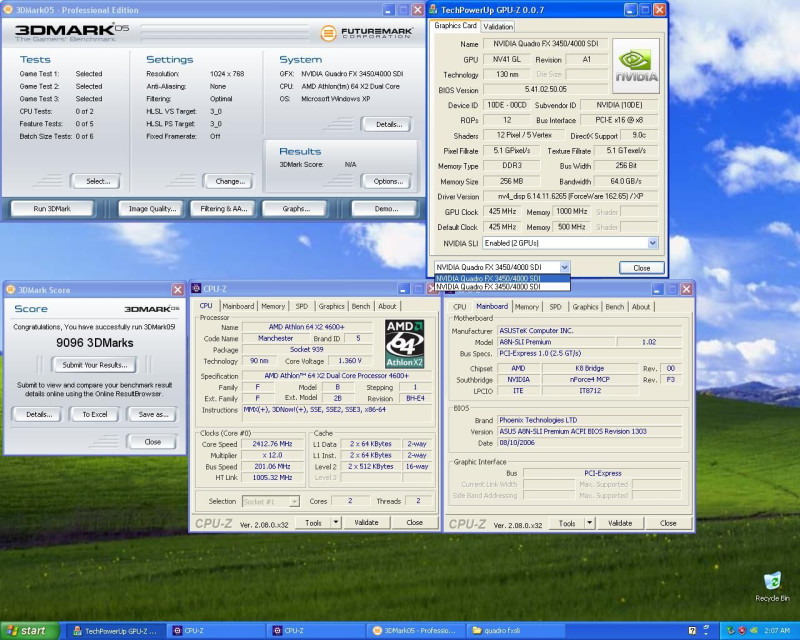
Task: Click the 9096 3DMarks score text
Action: click(x=95, y=343)
